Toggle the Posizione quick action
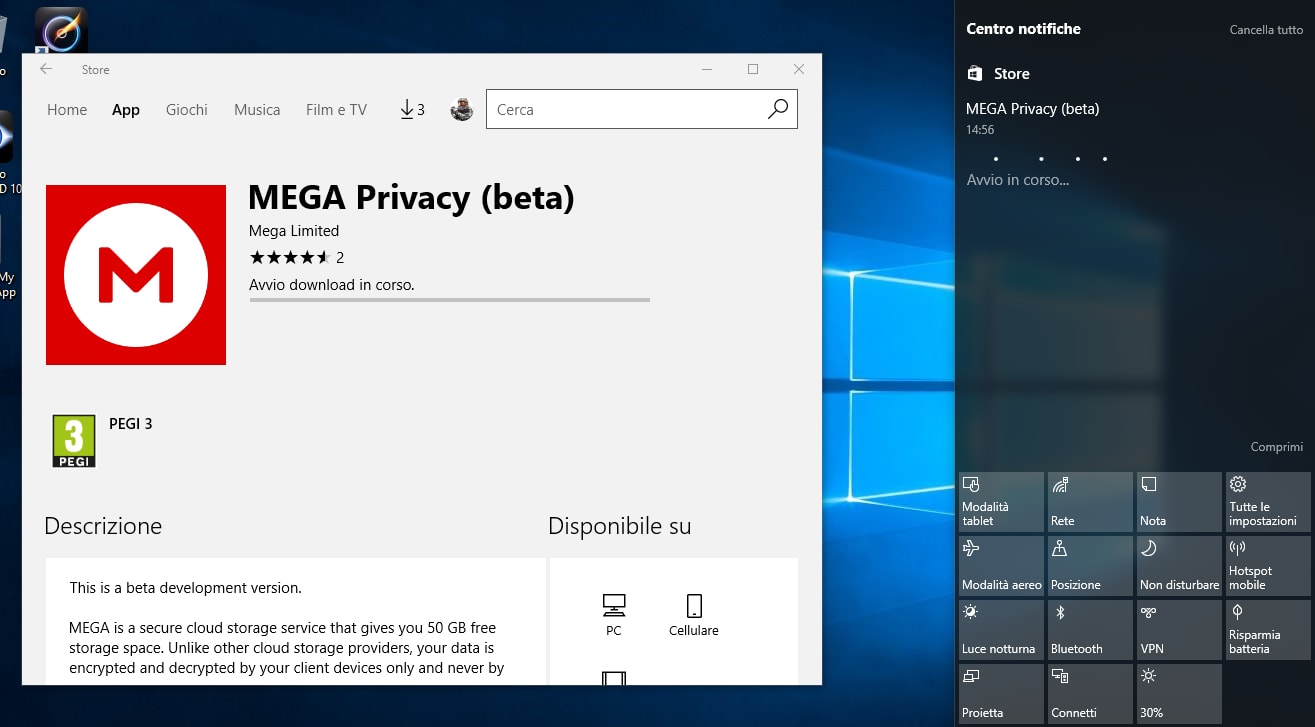Viewport: 1315px width, 727px height. pos(1090,566)
